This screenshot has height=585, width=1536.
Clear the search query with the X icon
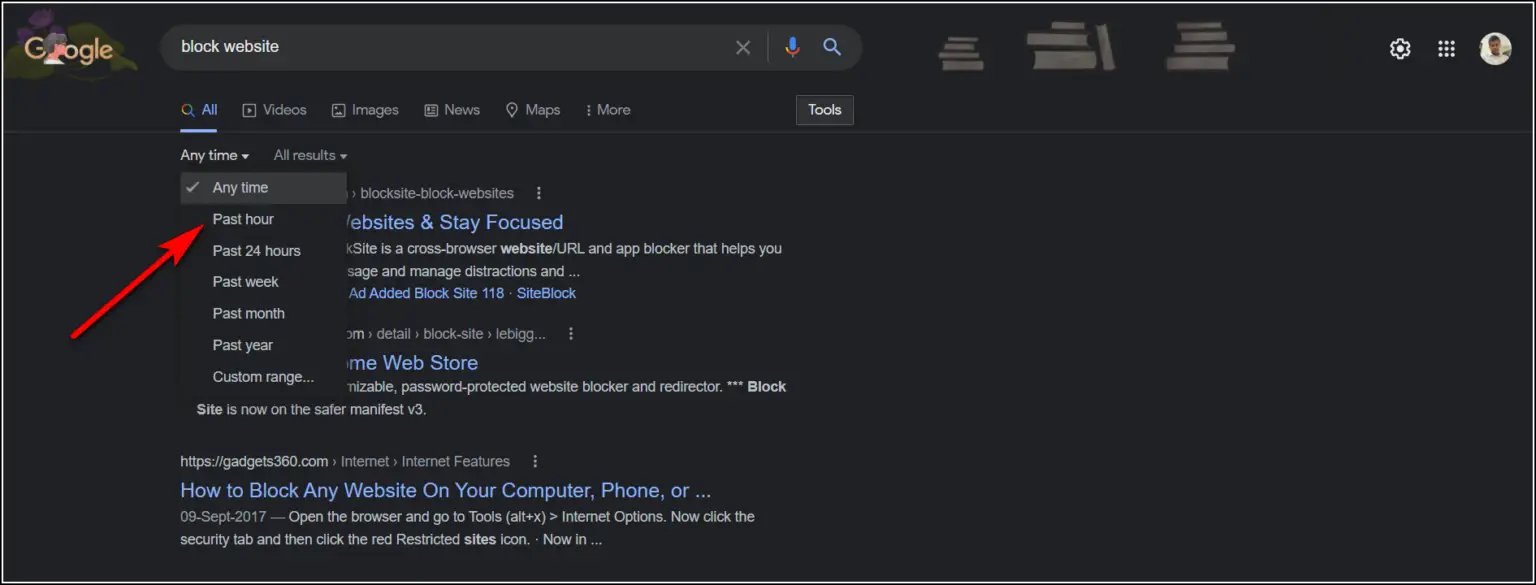pos(743,46)
